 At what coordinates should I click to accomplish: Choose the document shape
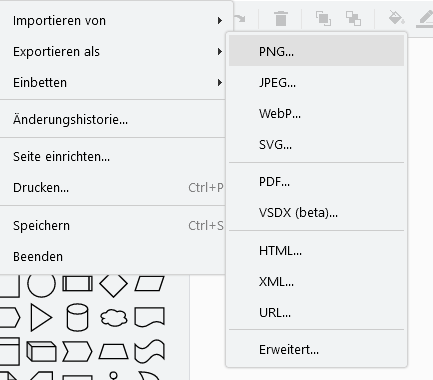pyautogui.click(x=149, y=317)
